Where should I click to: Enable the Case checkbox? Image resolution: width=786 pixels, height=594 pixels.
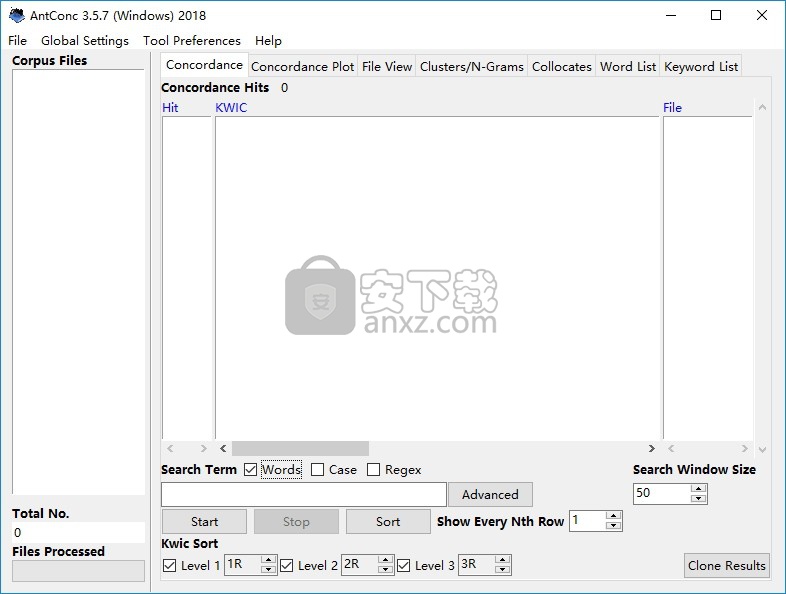point(317,470)
